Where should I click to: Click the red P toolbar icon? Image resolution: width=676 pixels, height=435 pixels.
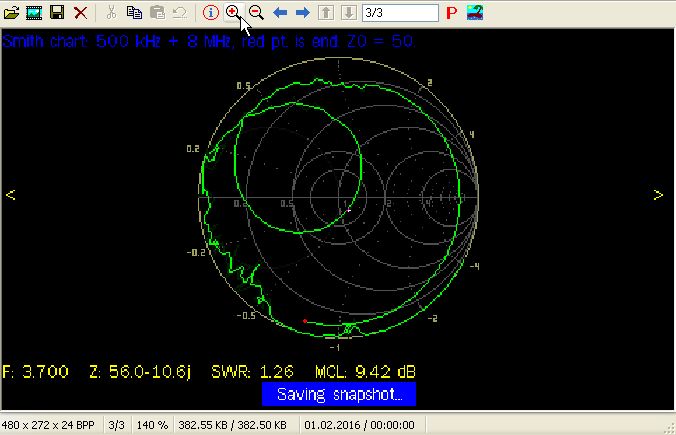coord(452,13)
